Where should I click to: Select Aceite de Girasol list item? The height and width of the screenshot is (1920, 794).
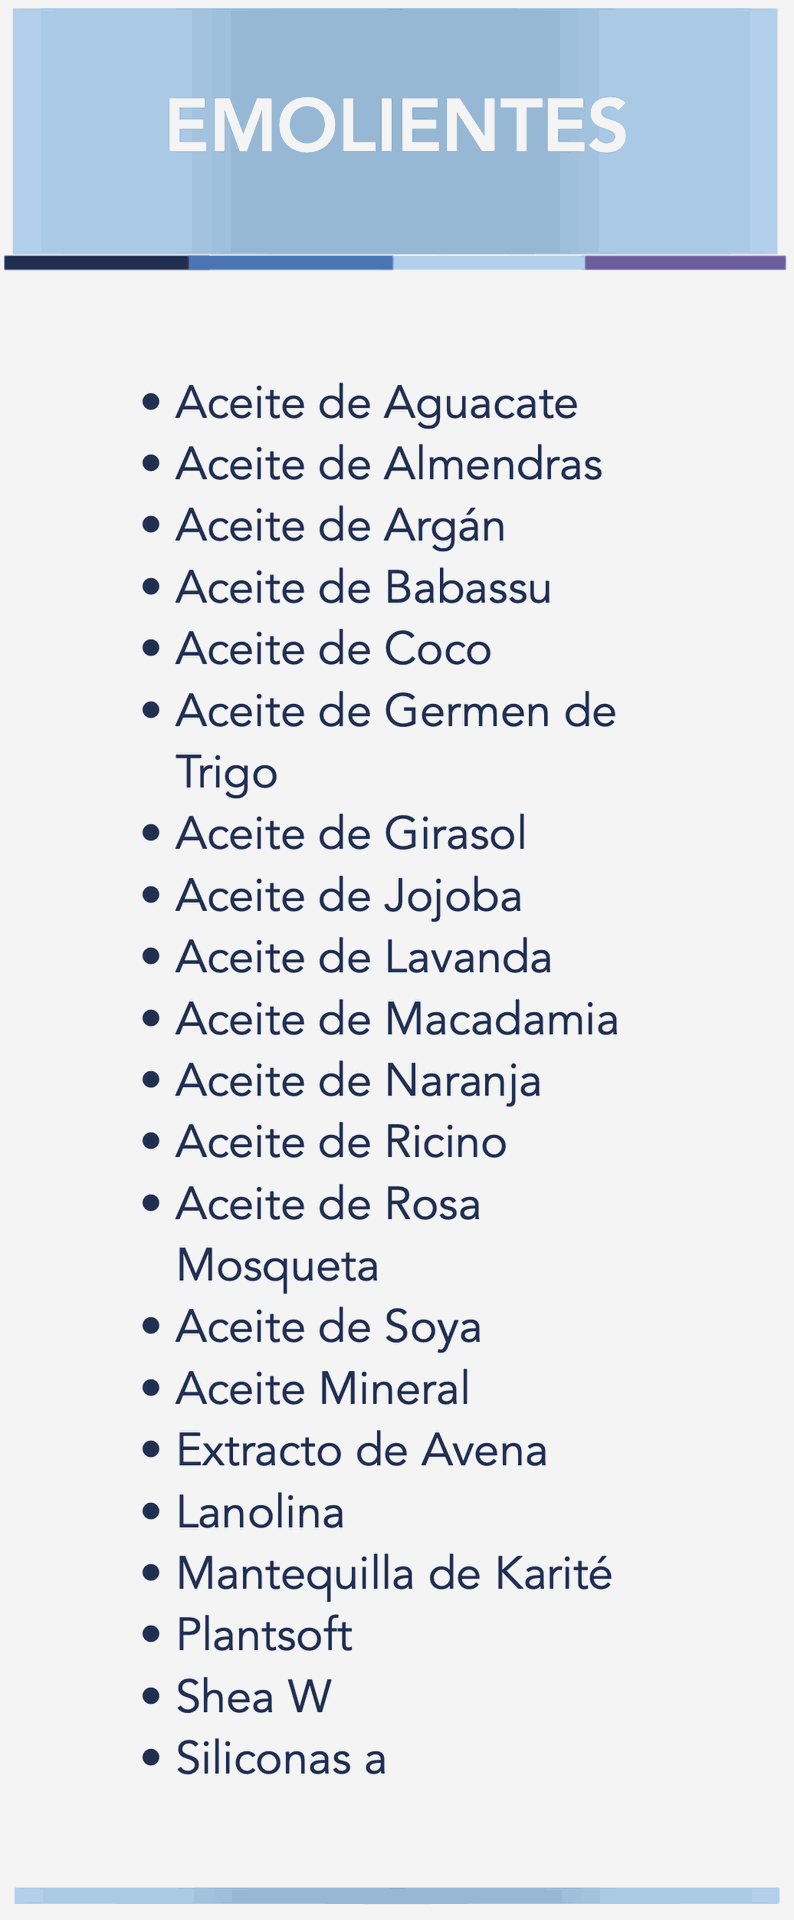pos(350,835)
